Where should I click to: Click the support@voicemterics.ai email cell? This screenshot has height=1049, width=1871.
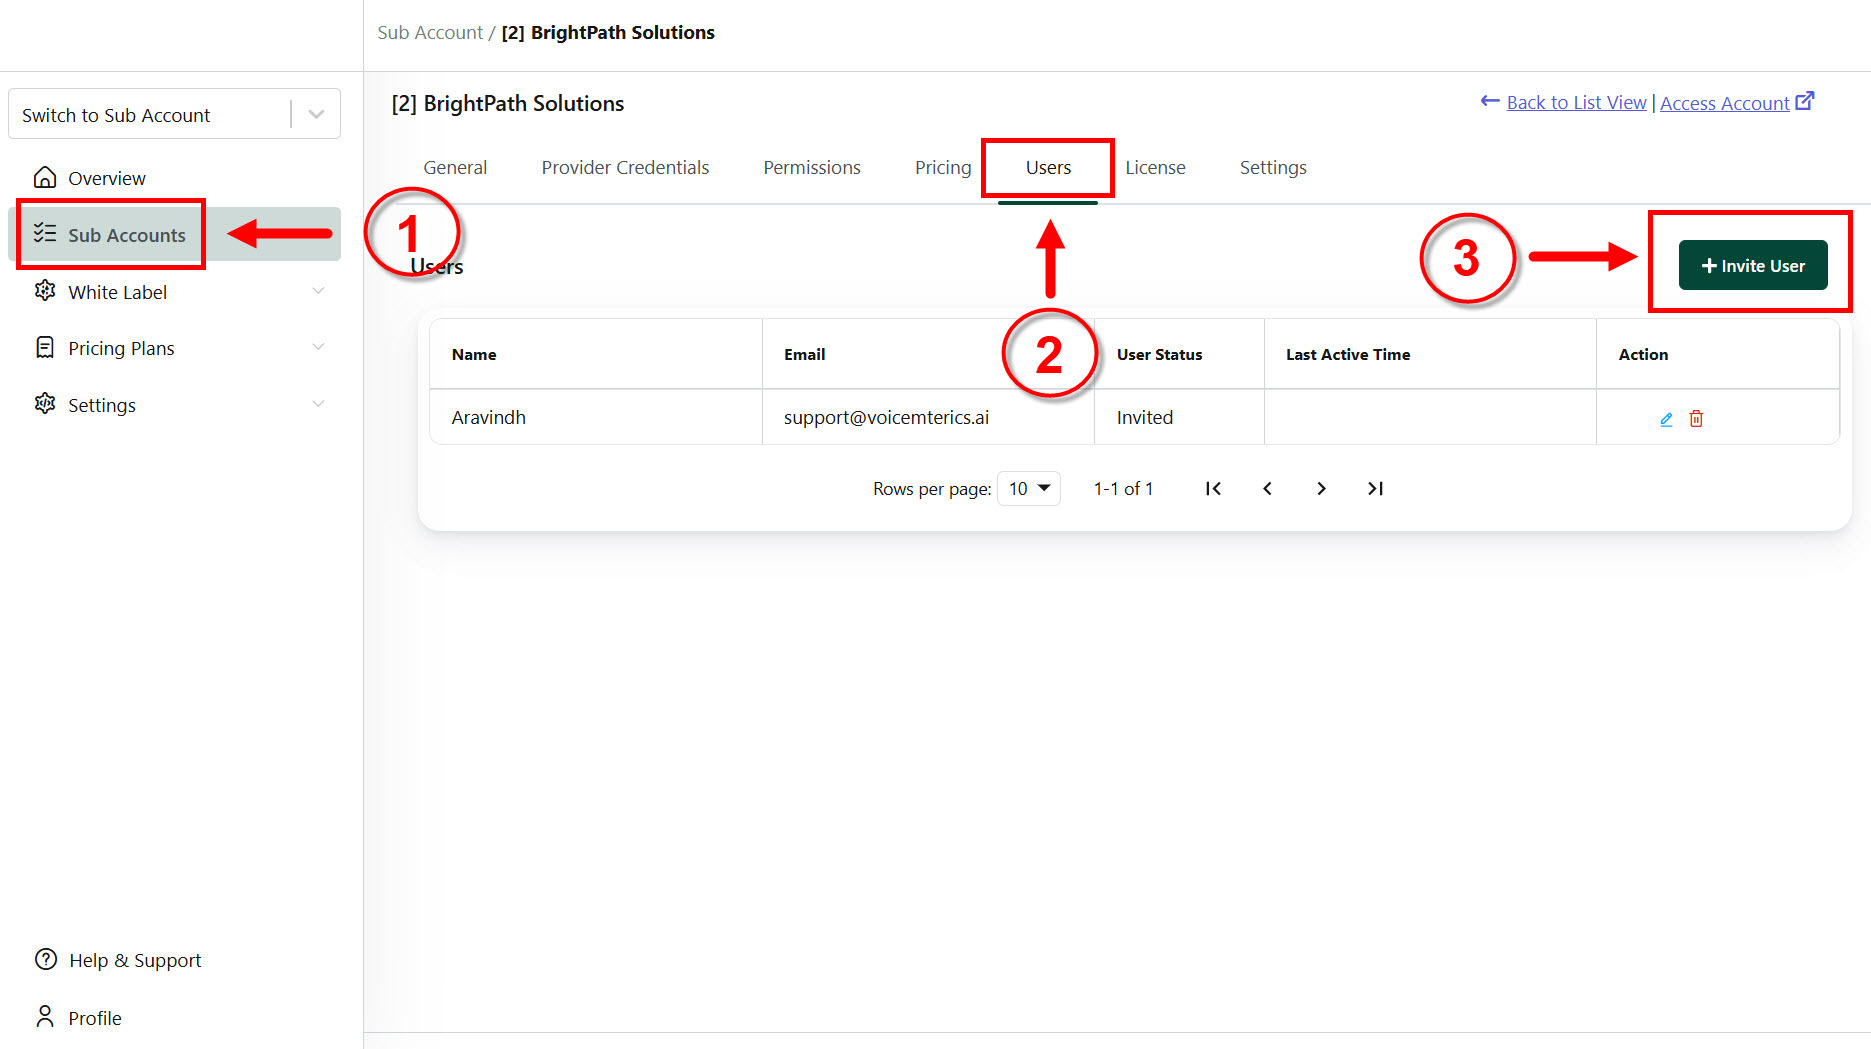pyautogui.click(x=928, y=417)
